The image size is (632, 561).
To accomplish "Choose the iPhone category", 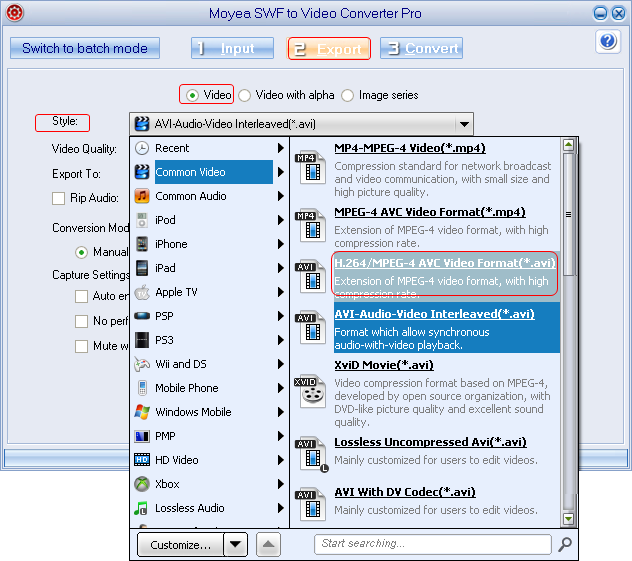I will [210, 244].
